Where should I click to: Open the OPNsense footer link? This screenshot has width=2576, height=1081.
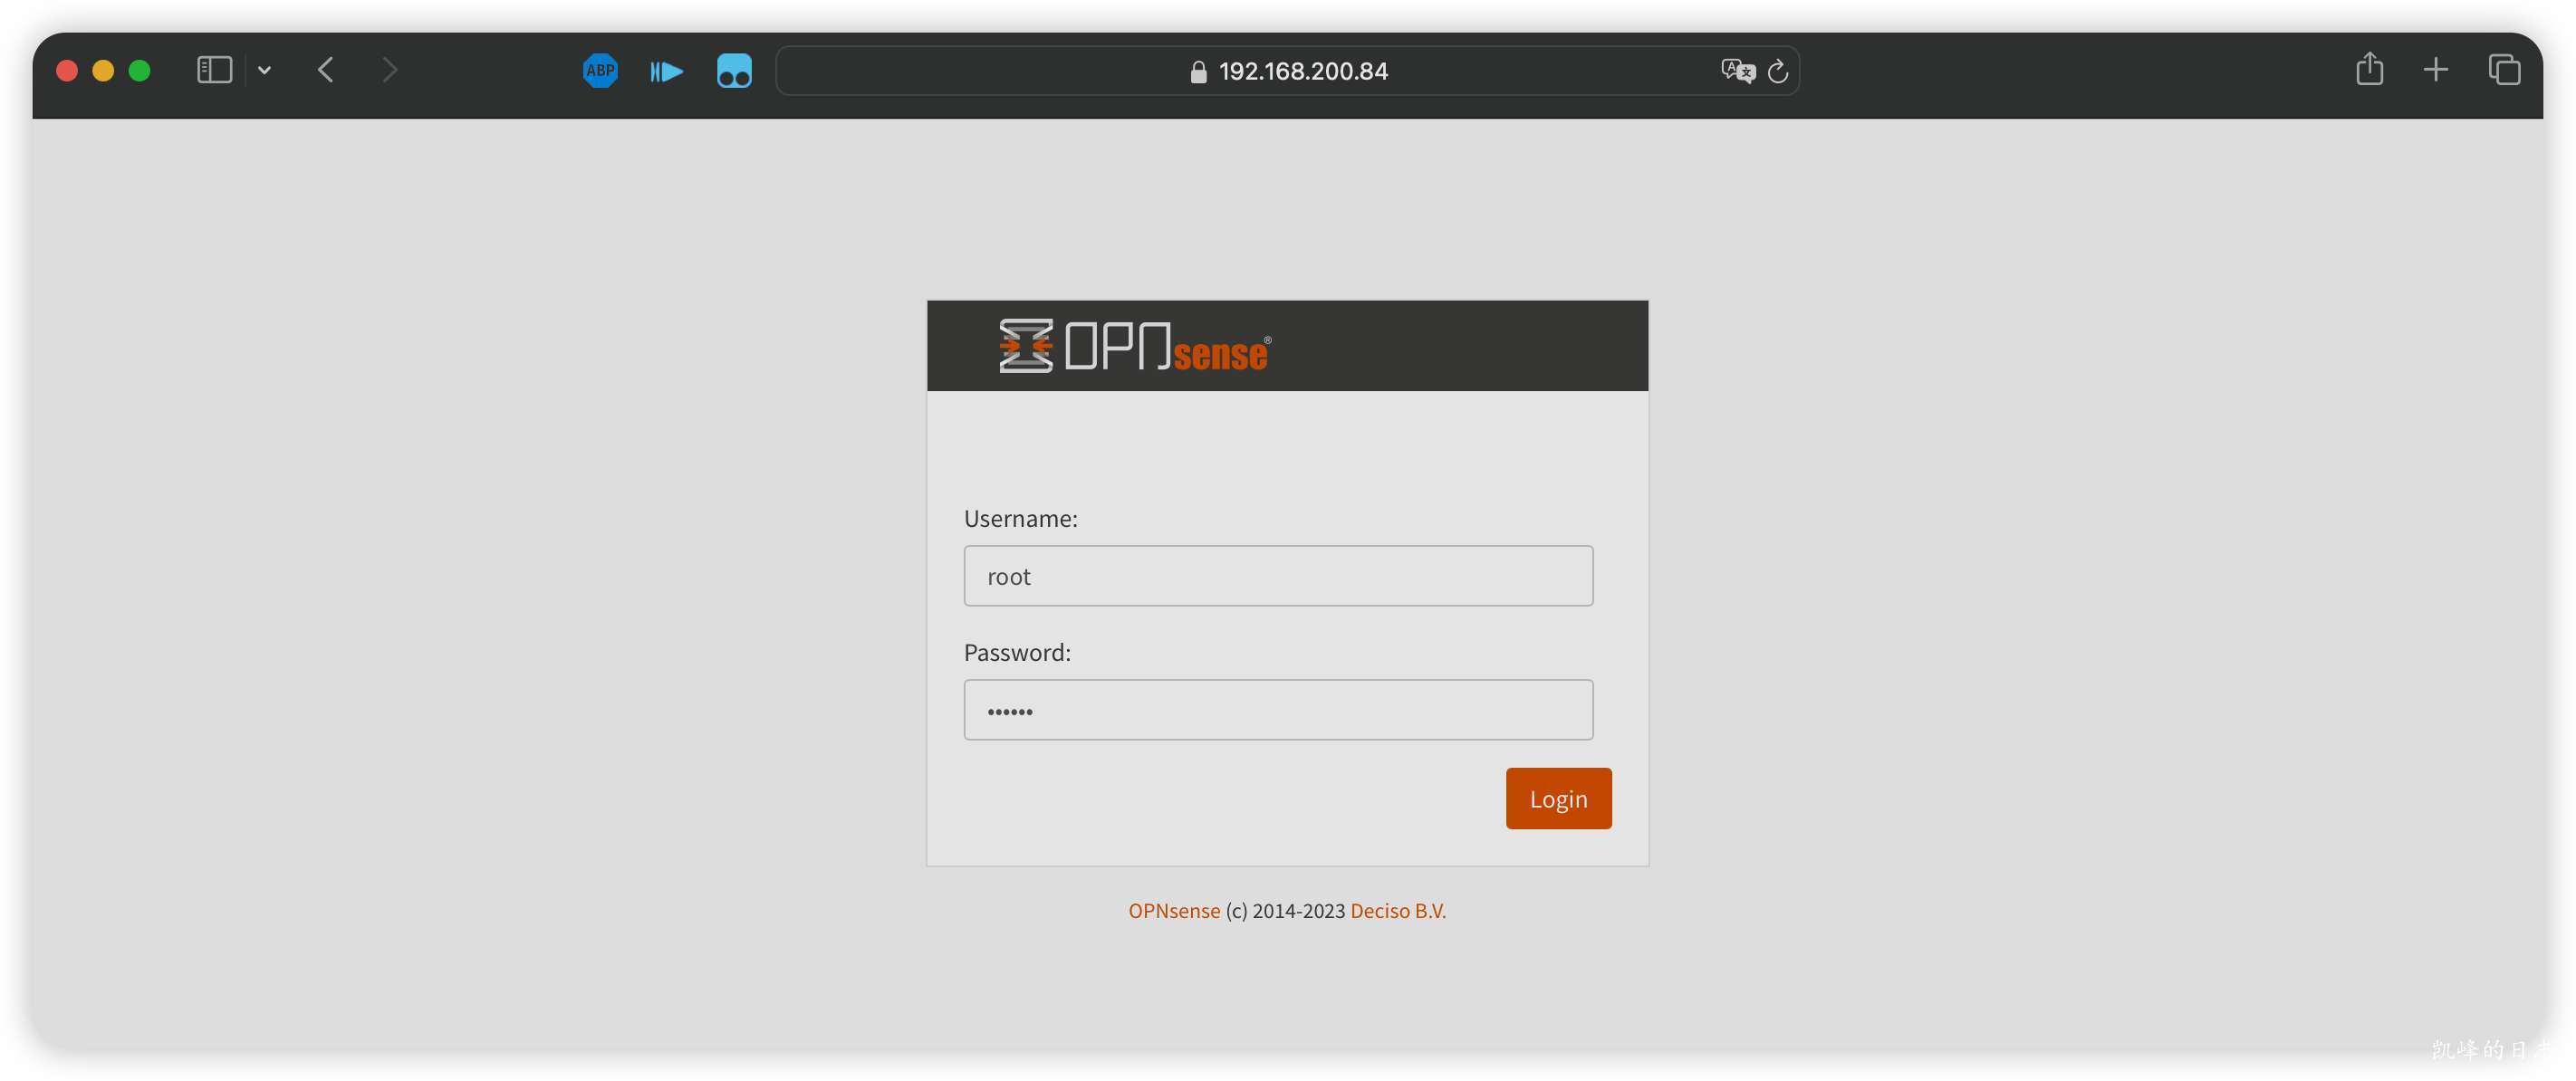[x=1174, y=911]
